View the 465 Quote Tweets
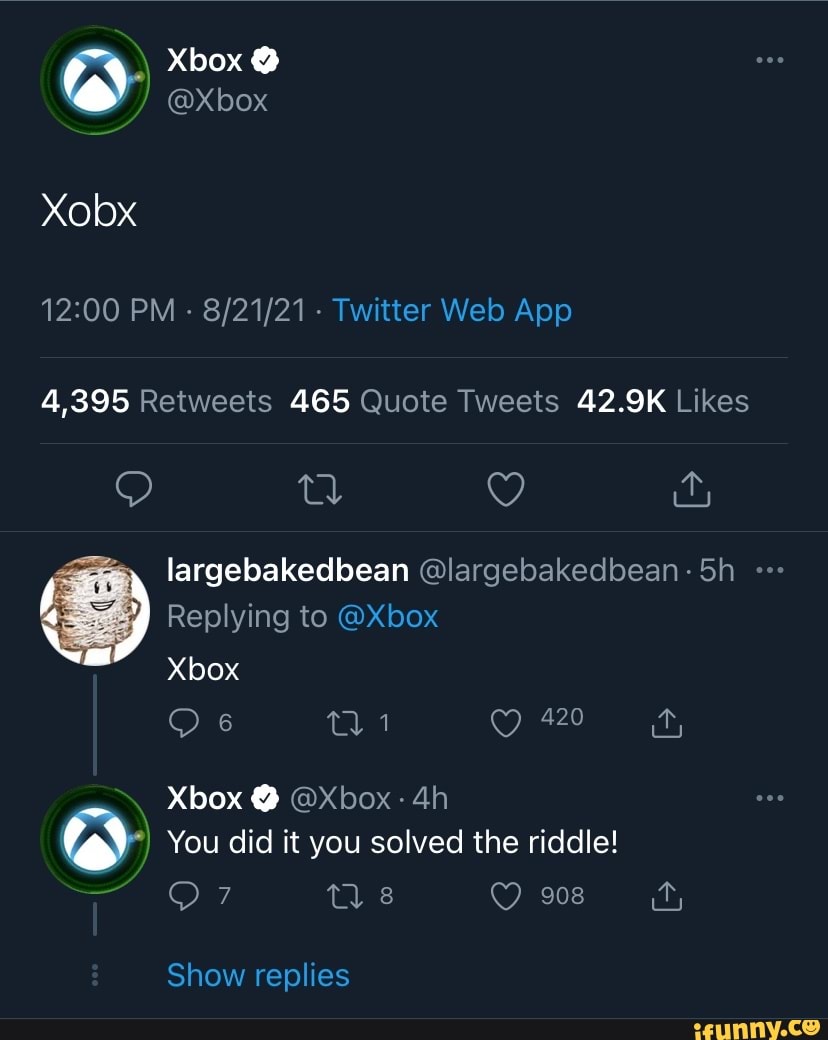 tap(424, 401)
